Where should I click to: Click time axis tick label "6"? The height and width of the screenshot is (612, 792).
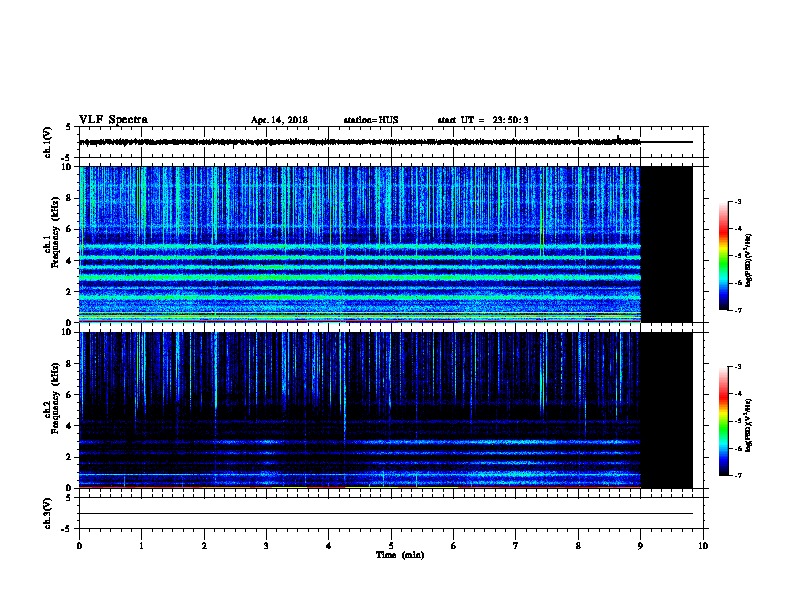(453, 546)
